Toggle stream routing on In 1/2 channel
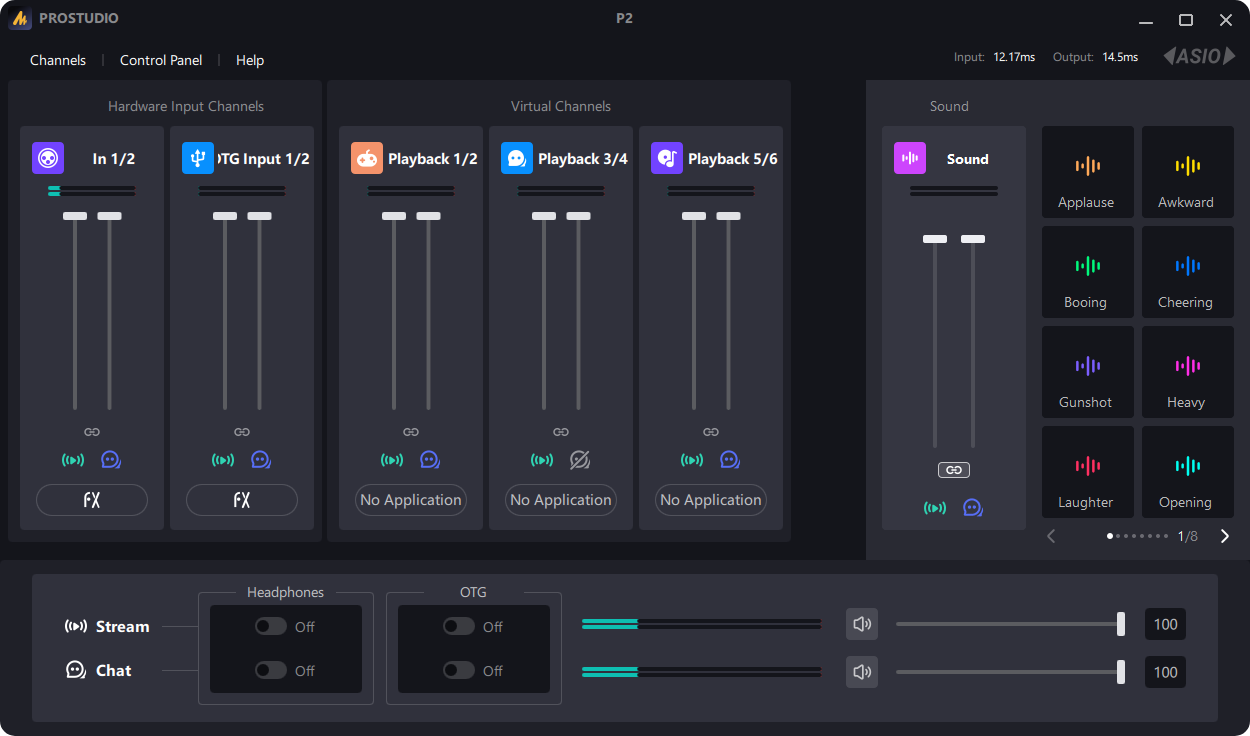This screenshot has width=1250, height=736. [x=73, y=460]
